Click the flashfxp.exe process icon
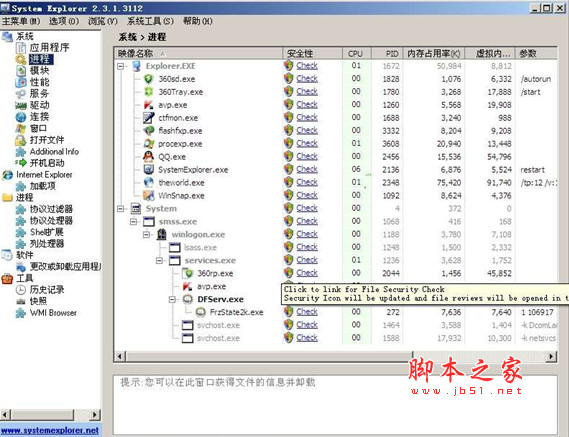Viewport: 569px width, 437px height. pos(148,131)
